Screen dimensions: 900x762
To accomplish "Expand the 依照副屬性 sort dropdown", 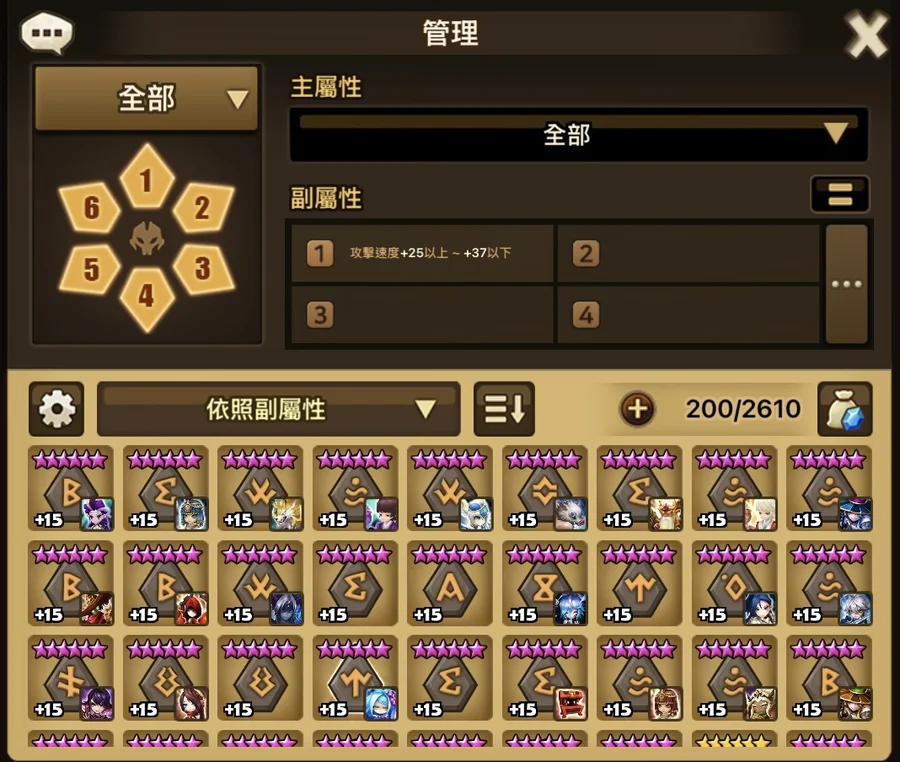I will [279, 409].
